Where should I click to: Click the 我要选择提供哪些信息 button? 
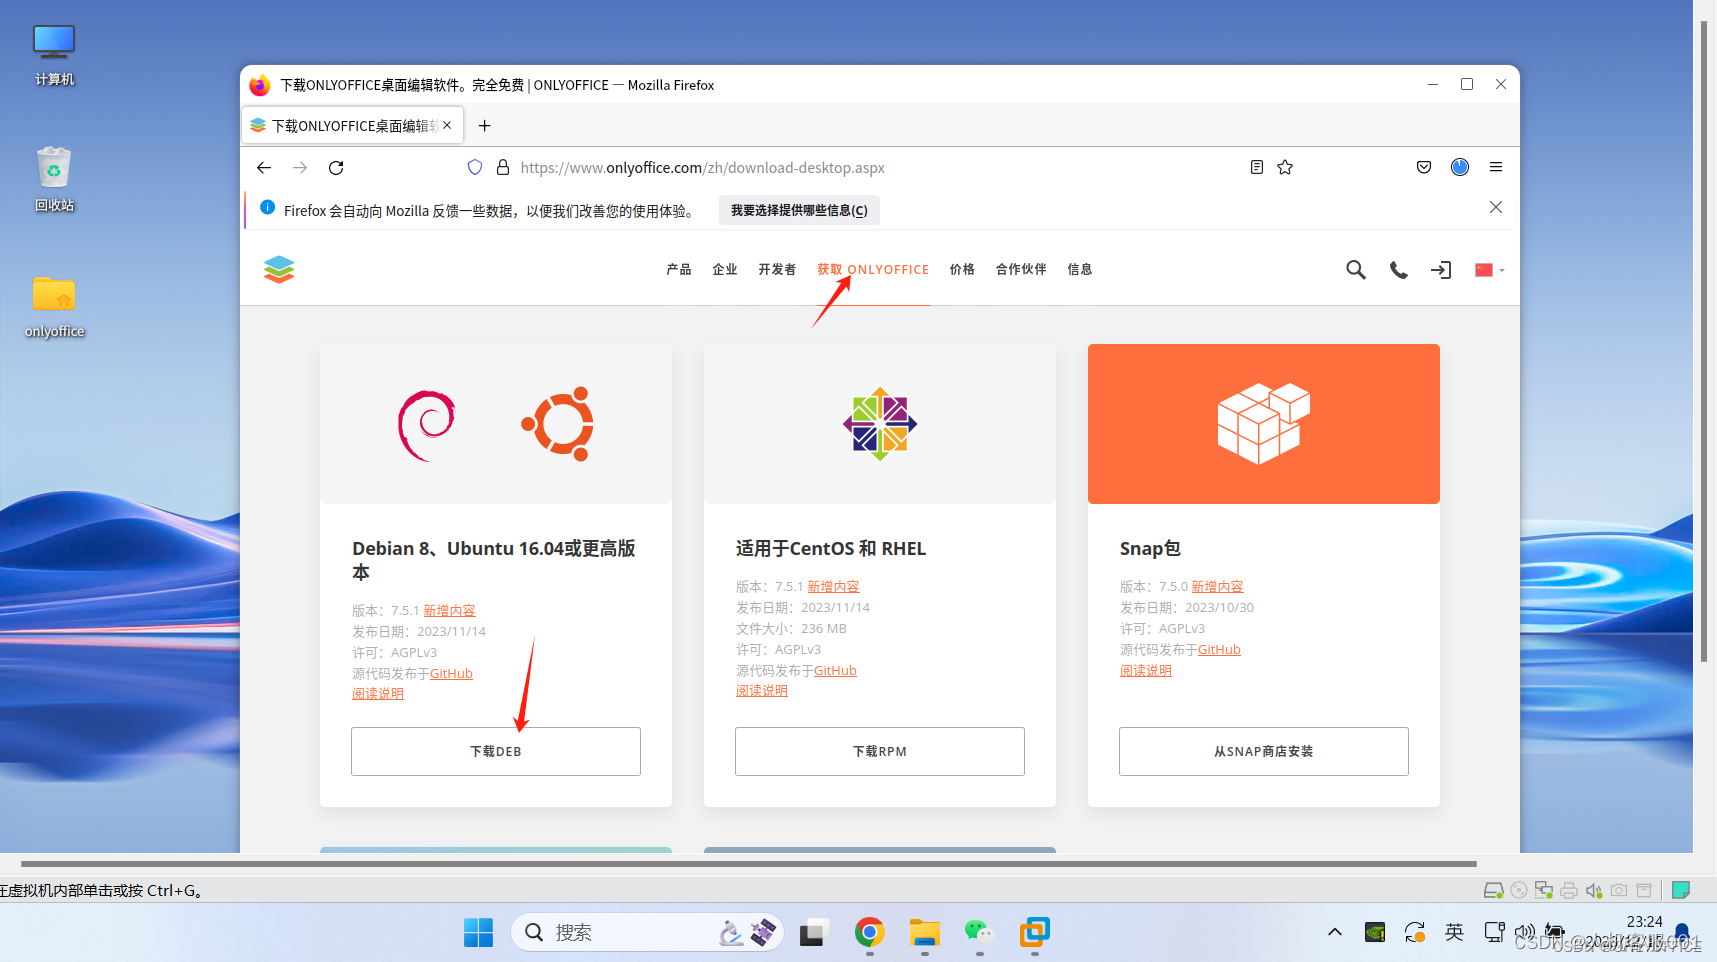click(x=799, y=210)
